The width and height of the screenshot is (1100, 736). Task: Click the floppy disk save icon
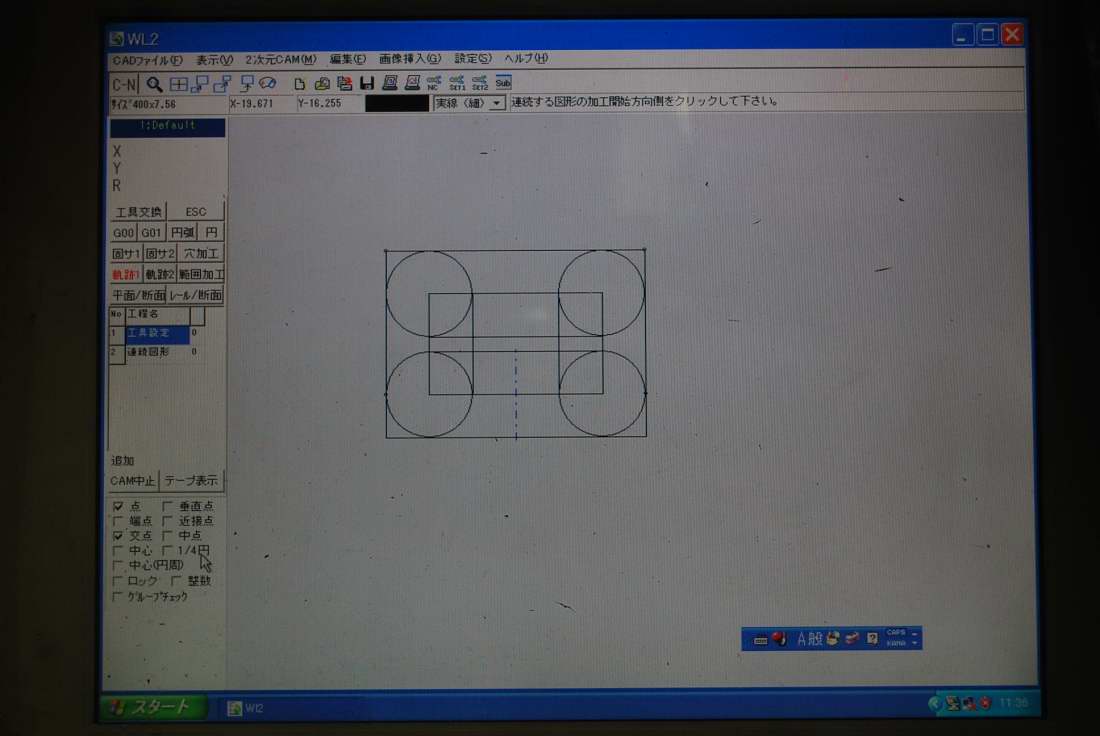tap(367, 83)
